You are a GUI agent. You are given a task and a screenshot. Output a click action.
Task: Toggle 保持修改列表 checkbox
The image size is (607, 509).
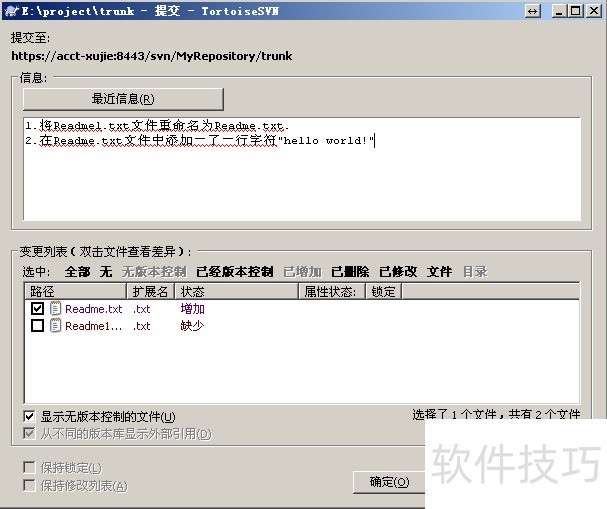coord(29,485)
